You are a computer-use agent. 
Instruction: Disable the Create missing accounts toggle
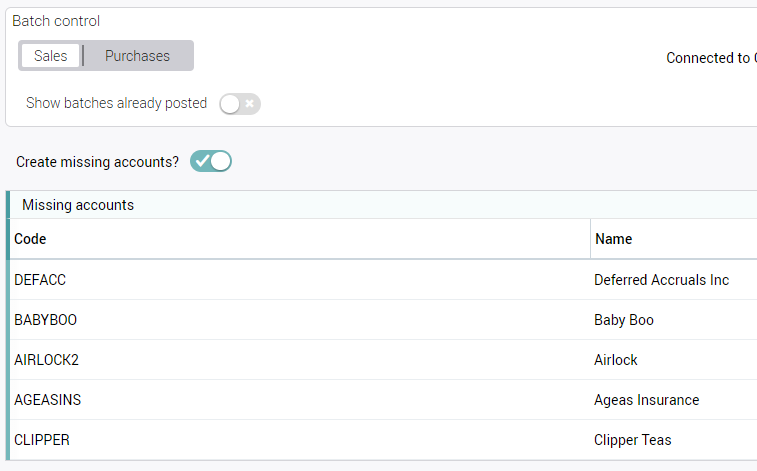[211, 161]
